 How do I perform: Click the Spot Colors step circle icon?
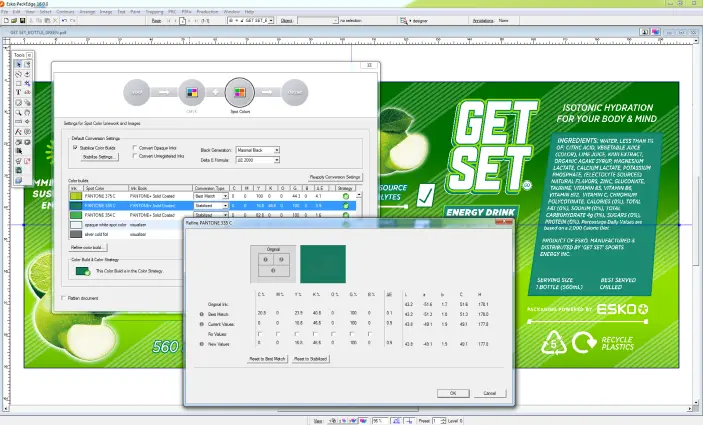click(240, 92)
